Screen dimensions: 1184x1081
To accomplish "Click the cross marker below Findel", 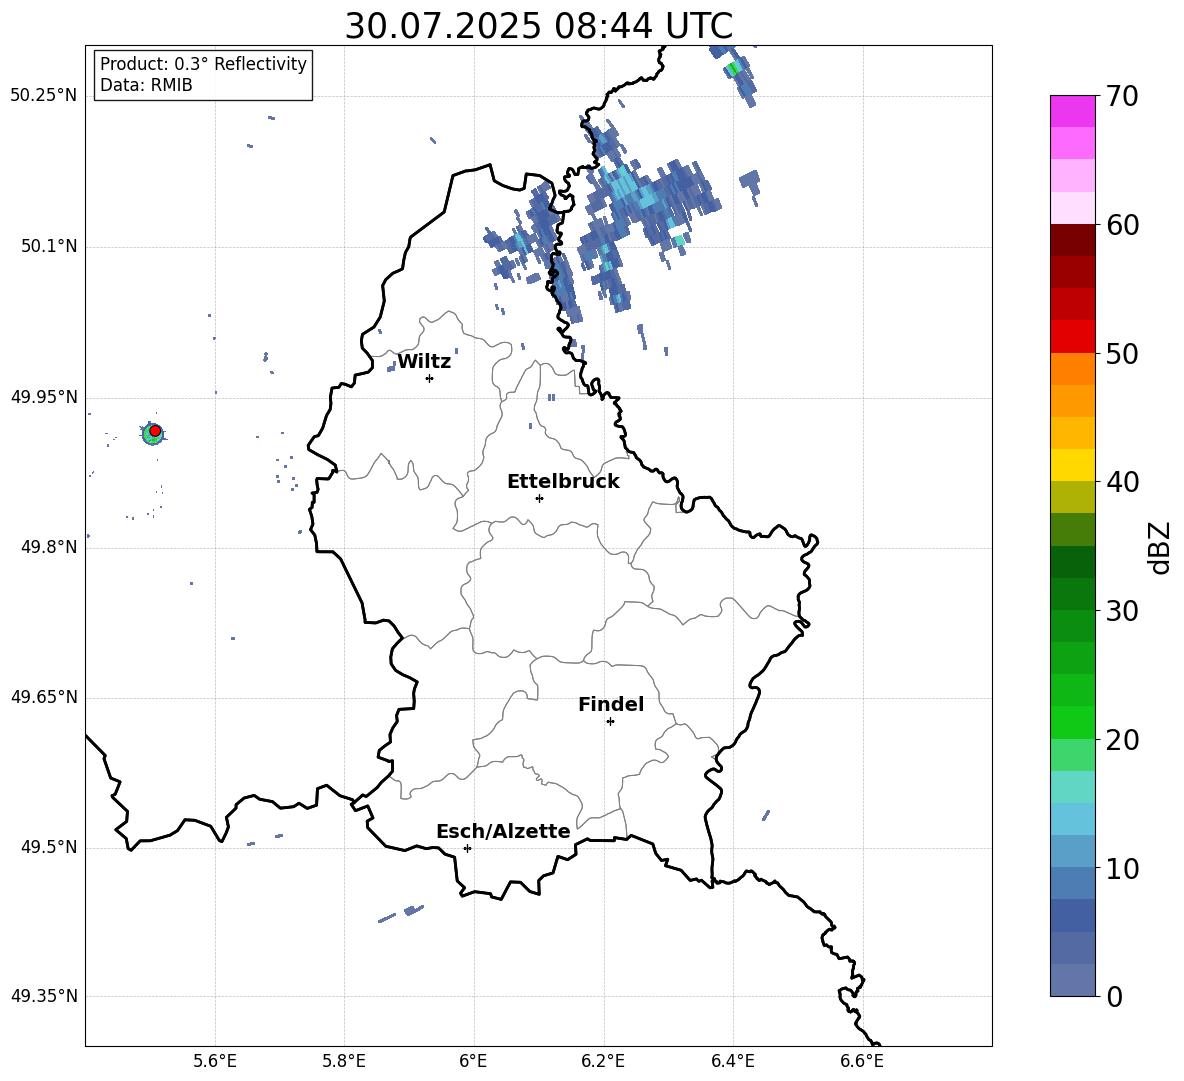I will 610,722.
